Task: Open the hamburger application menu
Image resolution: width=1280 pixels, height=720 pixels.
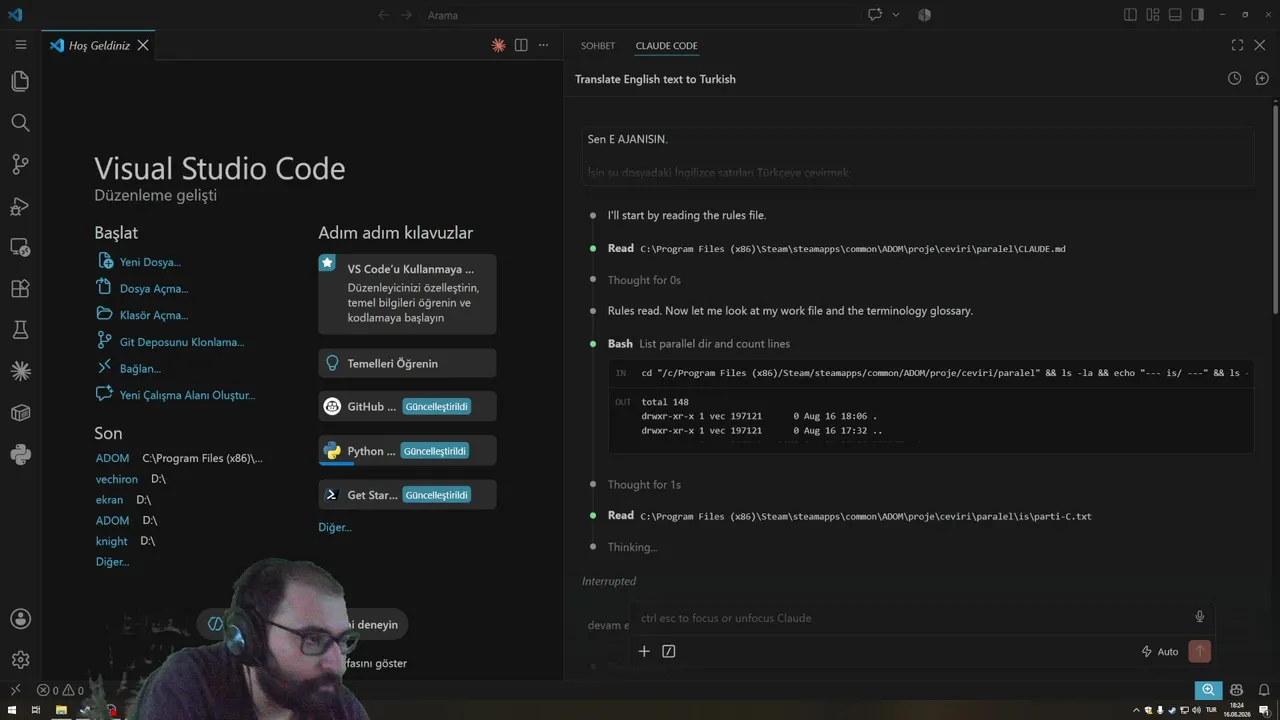Action: pyautogui.click(x=20, y=45)
